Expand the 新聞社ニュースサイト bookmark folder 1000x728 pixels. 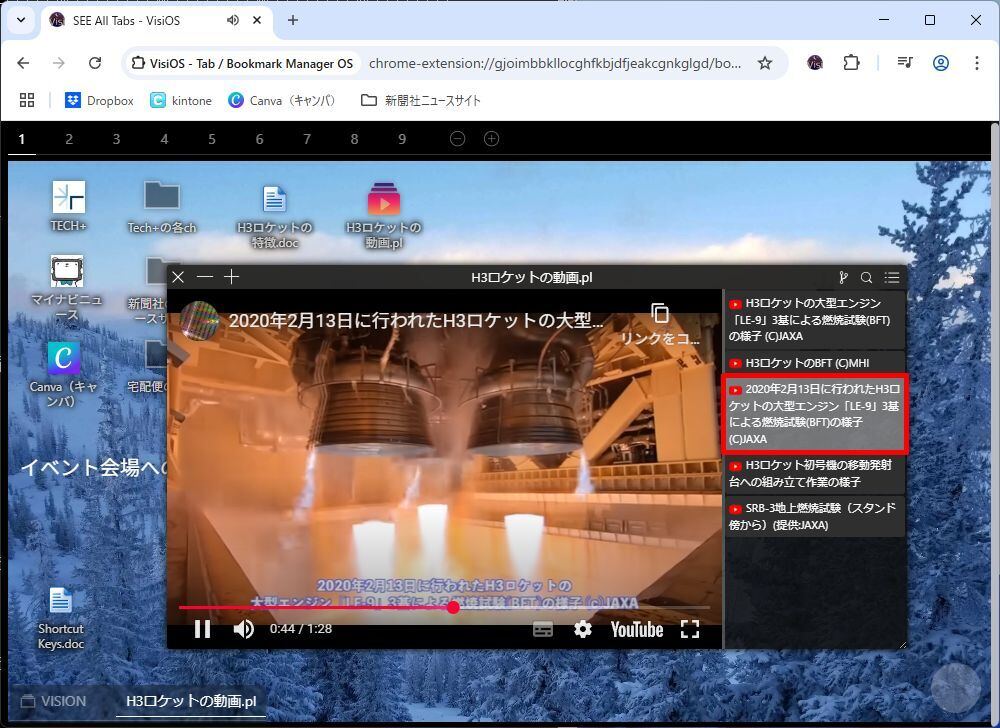click(421, 100)
